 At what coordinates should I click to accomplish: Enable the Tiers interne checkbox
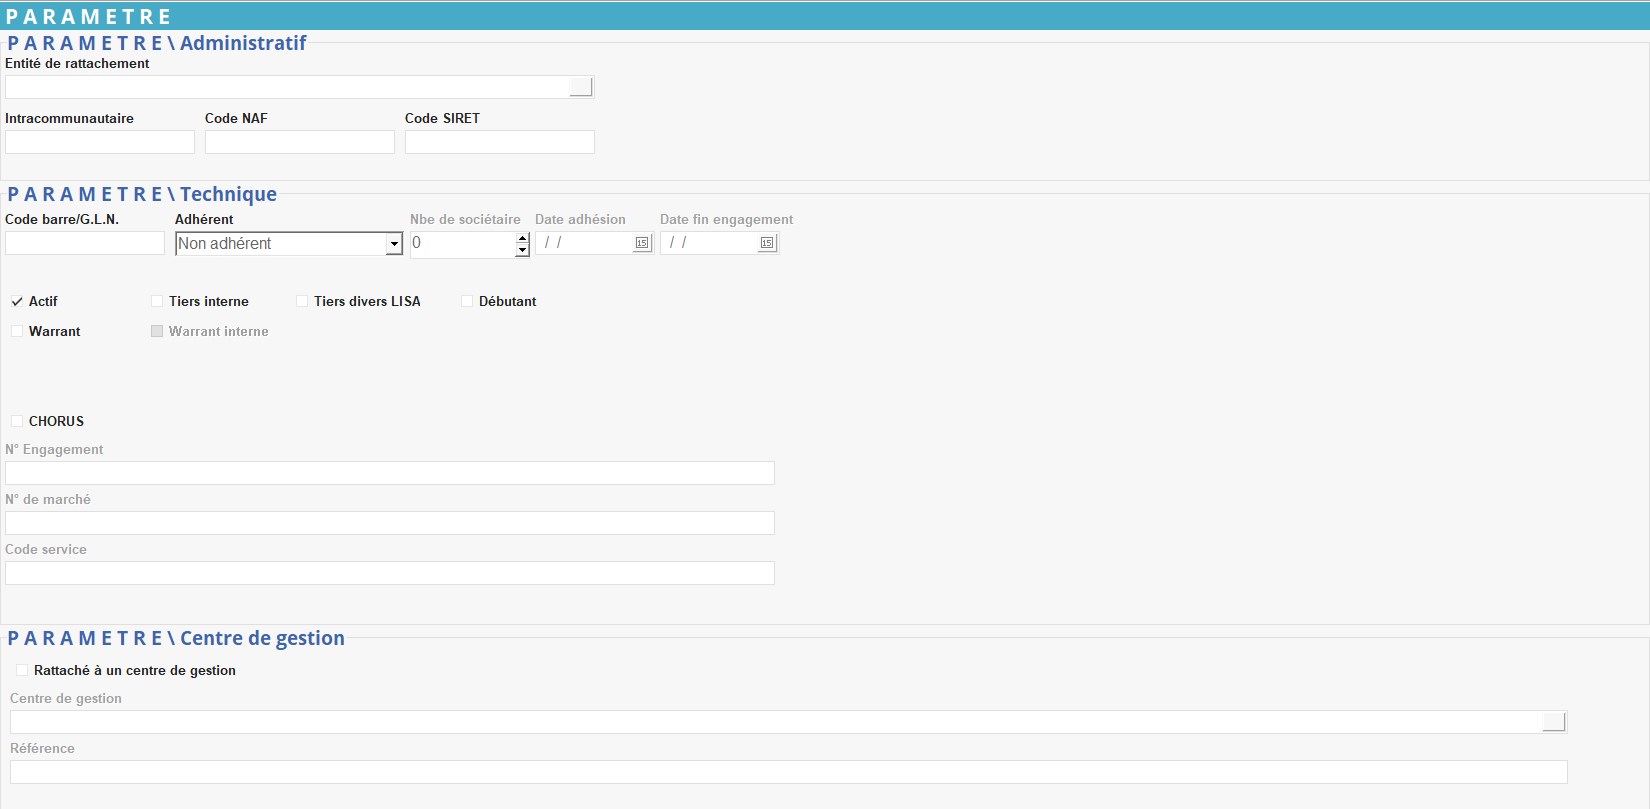tap(157, 301)
